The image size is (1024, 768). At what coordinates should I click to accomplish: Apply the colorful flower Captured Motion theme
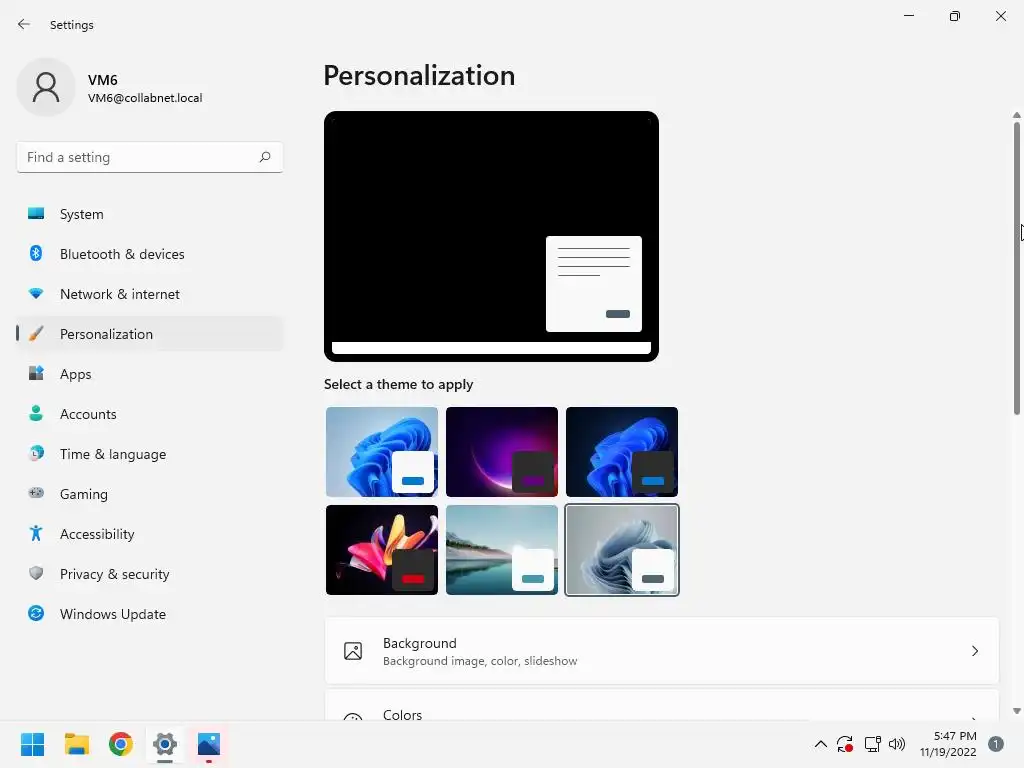tap(382, 550)
